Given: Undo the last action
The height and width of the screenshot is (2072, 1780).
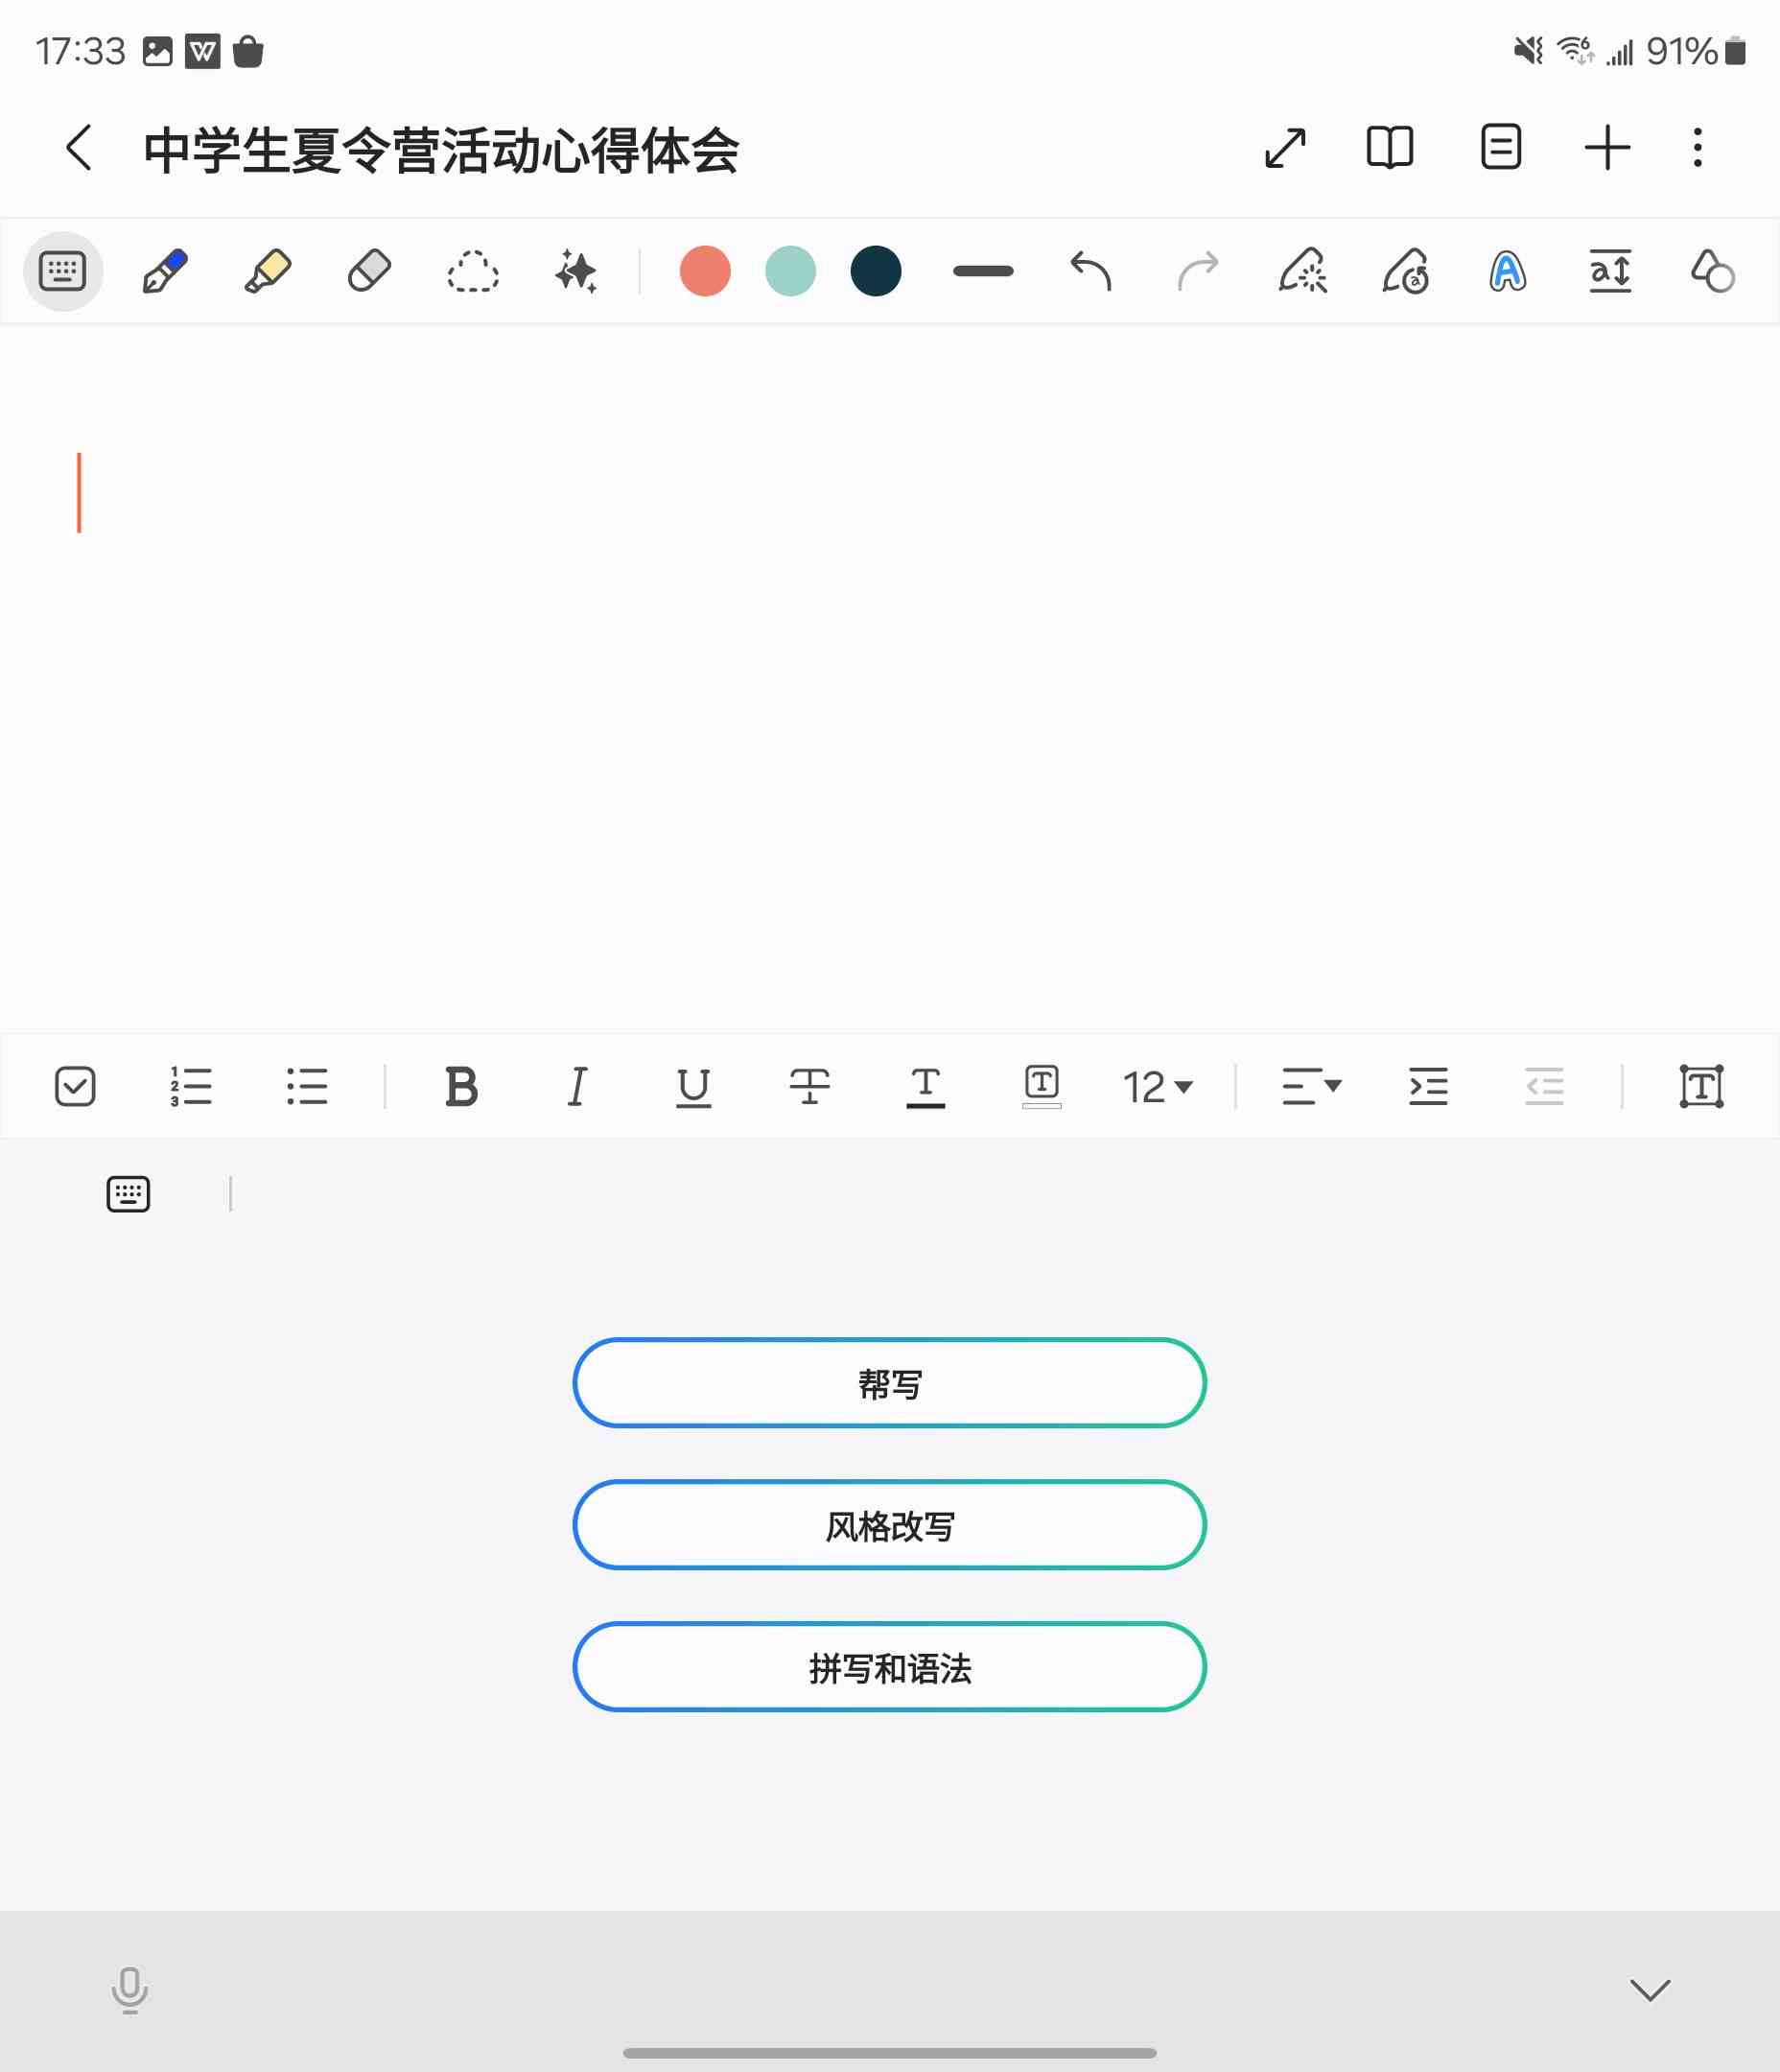Looking at the screenshot, I should (1091, 271).
